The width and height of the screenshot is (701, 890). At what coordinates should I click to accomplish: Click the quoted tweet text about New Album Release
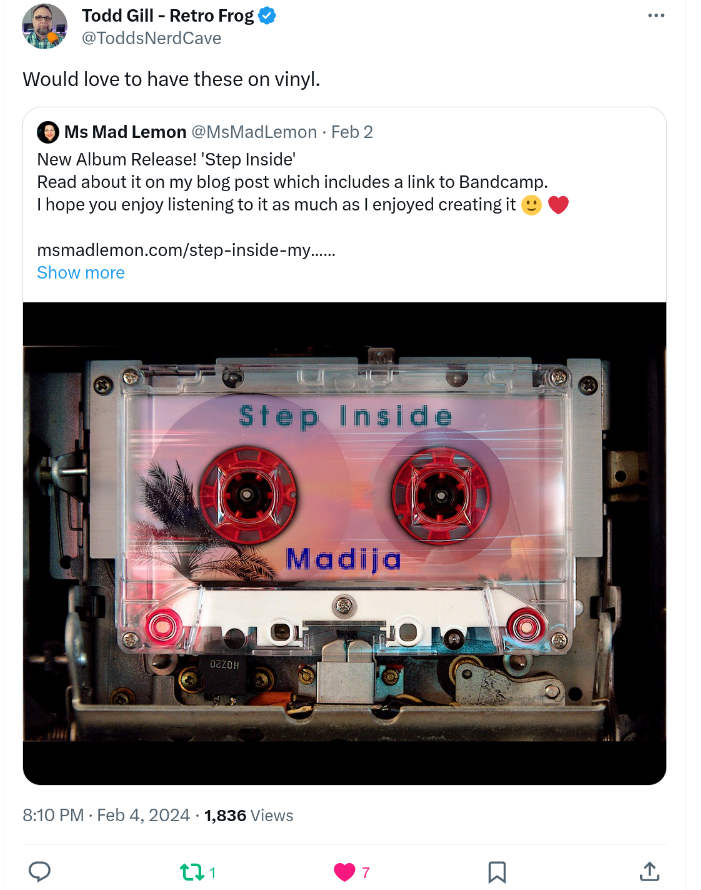(303, 182)
